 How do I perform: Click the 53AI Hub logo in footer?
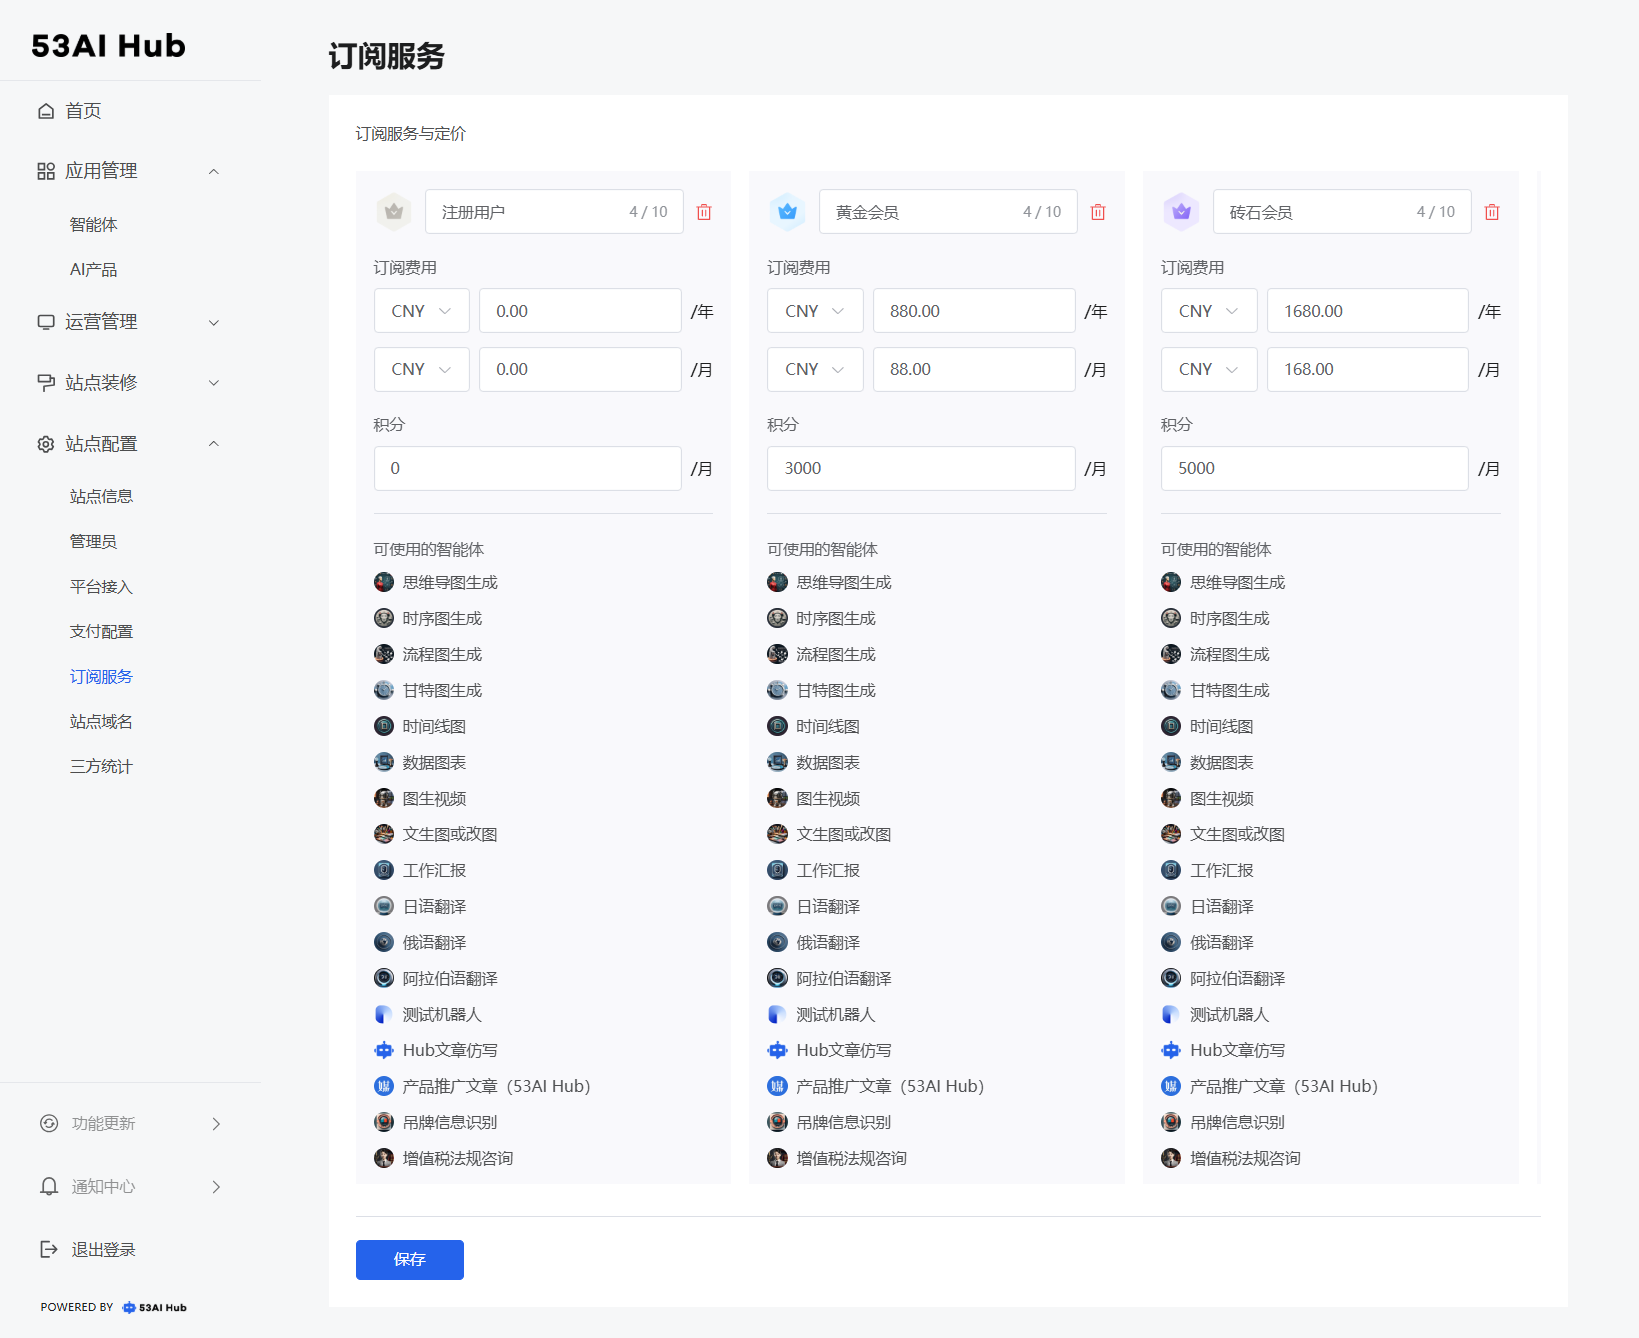click(x=155, y=1307)
